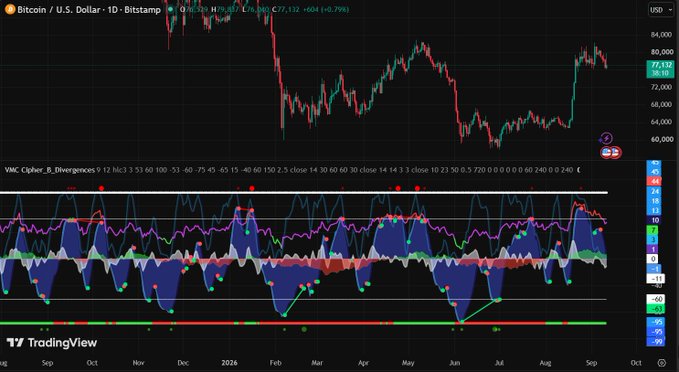Click the Jul label on time axis
Image resolution: width=679 pixels, height=372 pixels.
pyautogui.click(x=499, y=363)
